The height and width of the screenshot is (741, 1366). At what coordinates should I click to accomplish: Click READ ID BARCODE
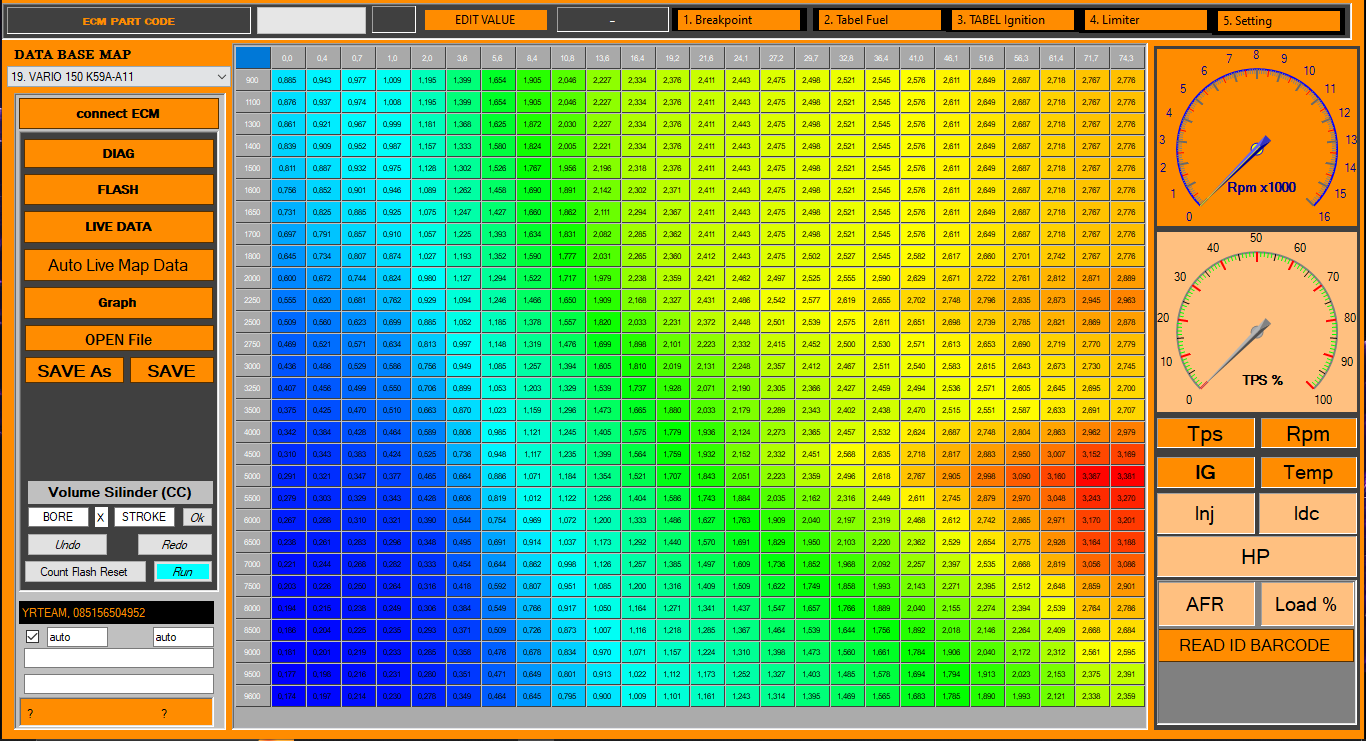(x=1256, y=646)
